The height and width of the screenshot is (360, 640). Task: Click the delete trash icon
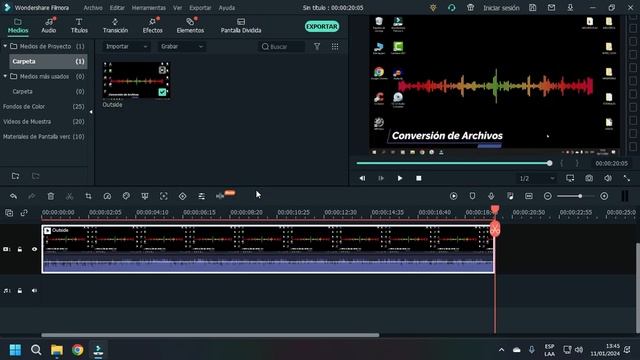click(x=51, y=196)
